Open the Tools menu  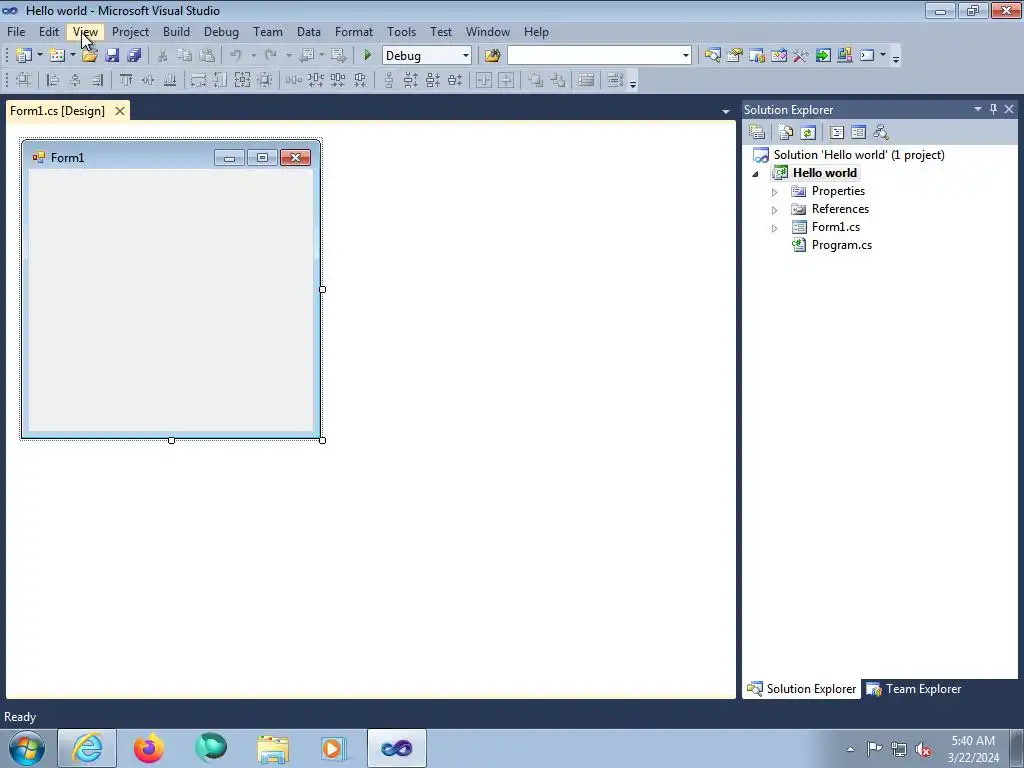point(401,31)
